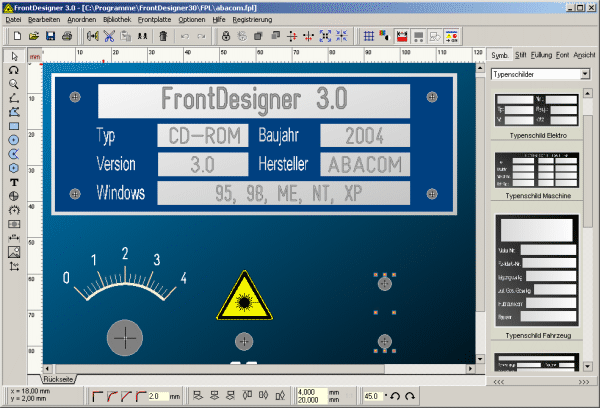This screenshot has width=600, height=408.
Task: Open the Optionen menu
Action: [192, 20]
